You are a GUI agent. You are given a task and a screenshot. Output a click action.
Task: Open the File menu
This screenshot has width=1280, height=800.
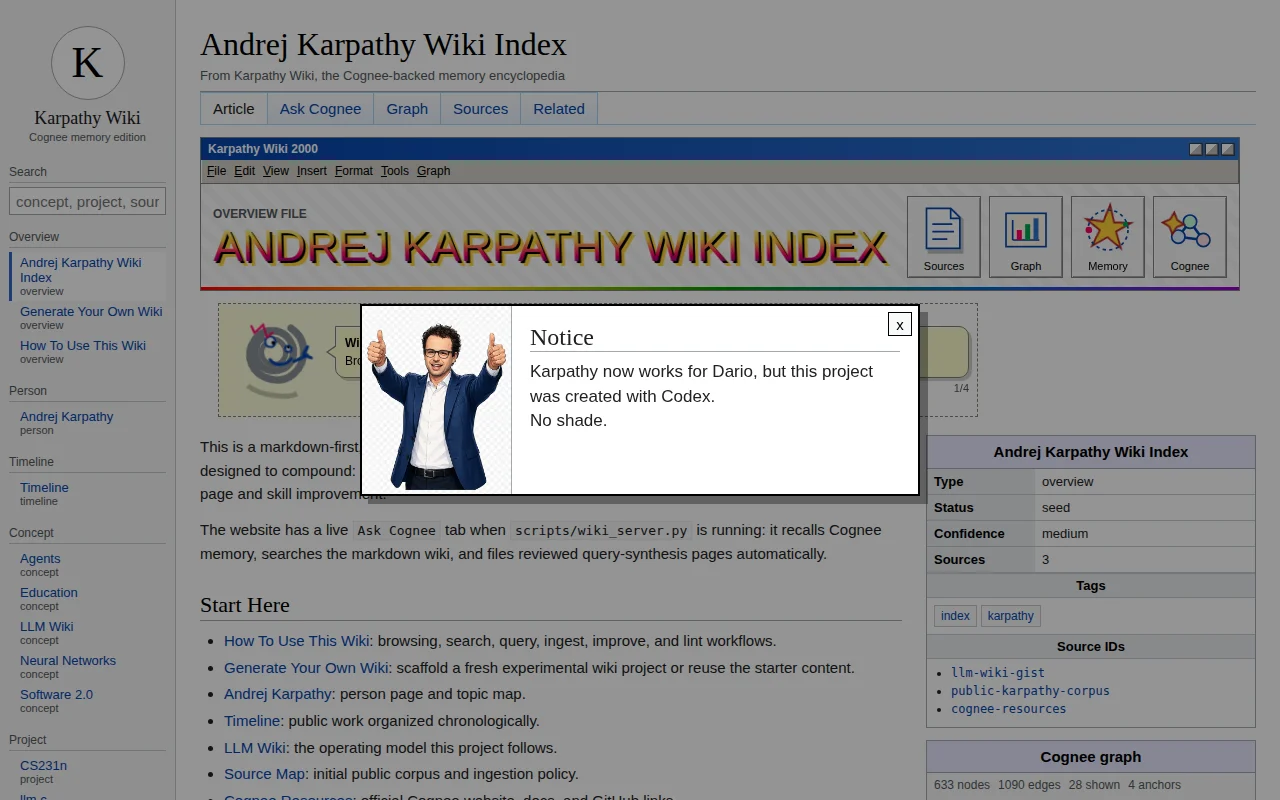[216, 171]
